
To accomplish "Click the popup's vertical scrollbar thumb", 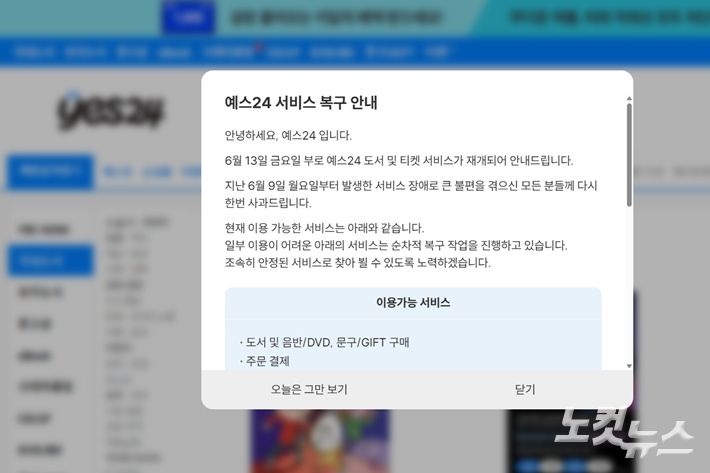I will [629, 155].
